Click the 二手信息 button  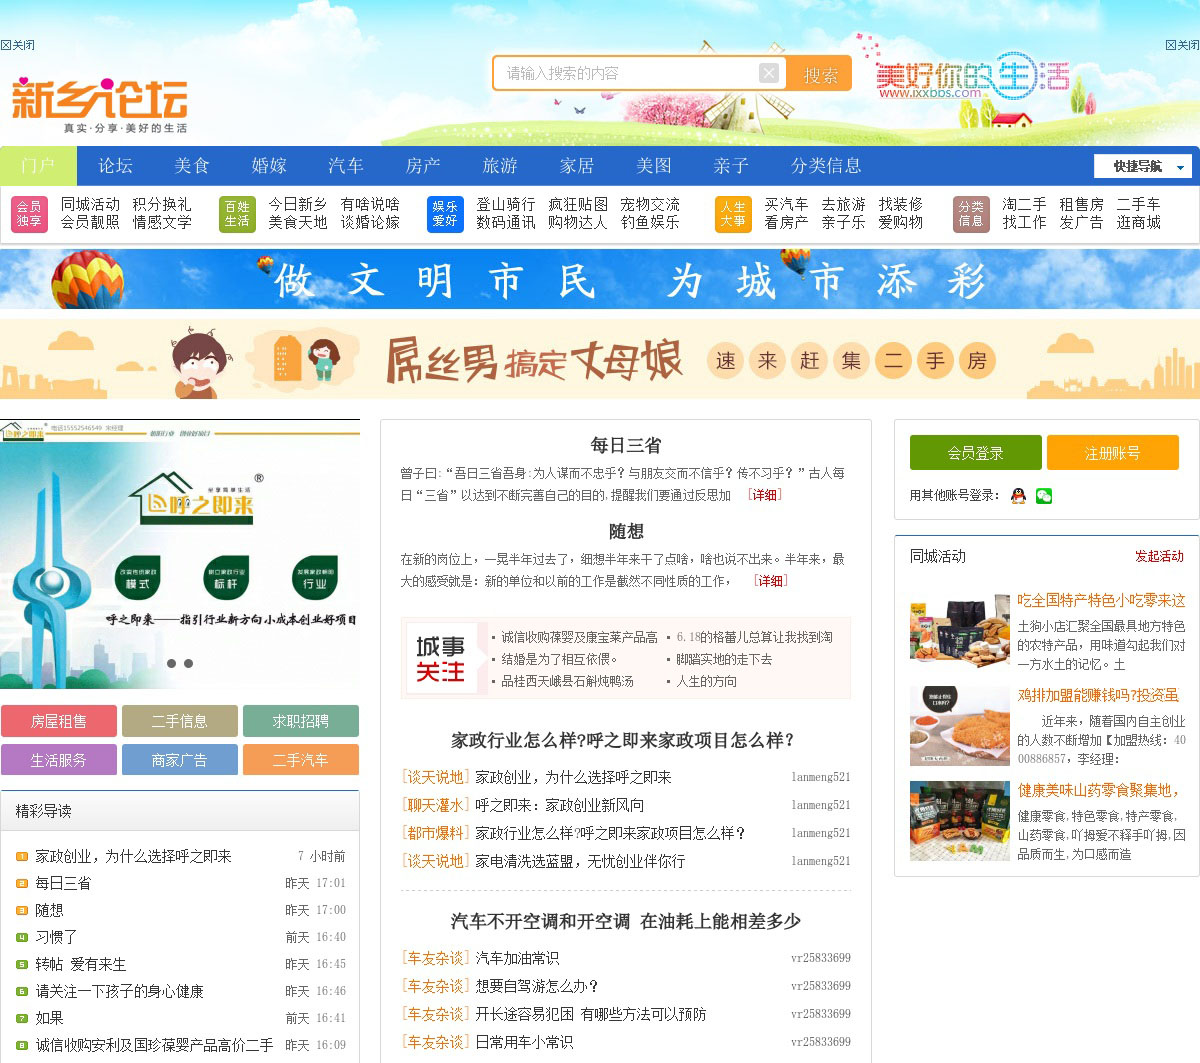point(180,721)
